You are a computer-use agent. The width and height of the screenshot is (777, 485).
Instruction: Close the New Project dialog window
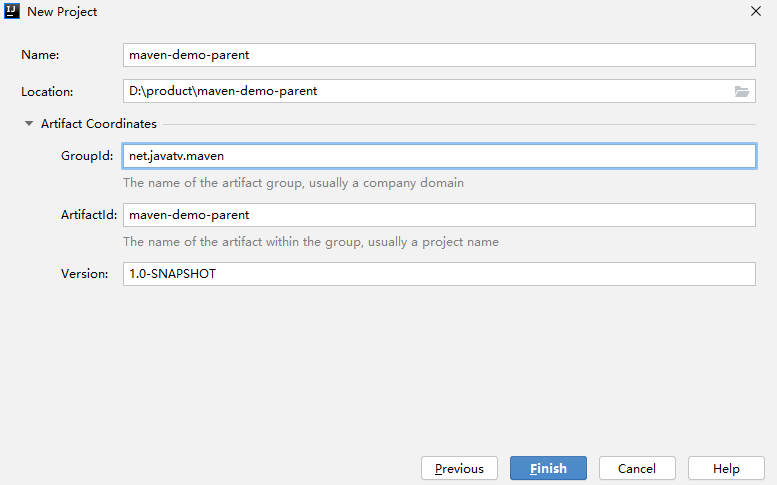pos(755,11)
